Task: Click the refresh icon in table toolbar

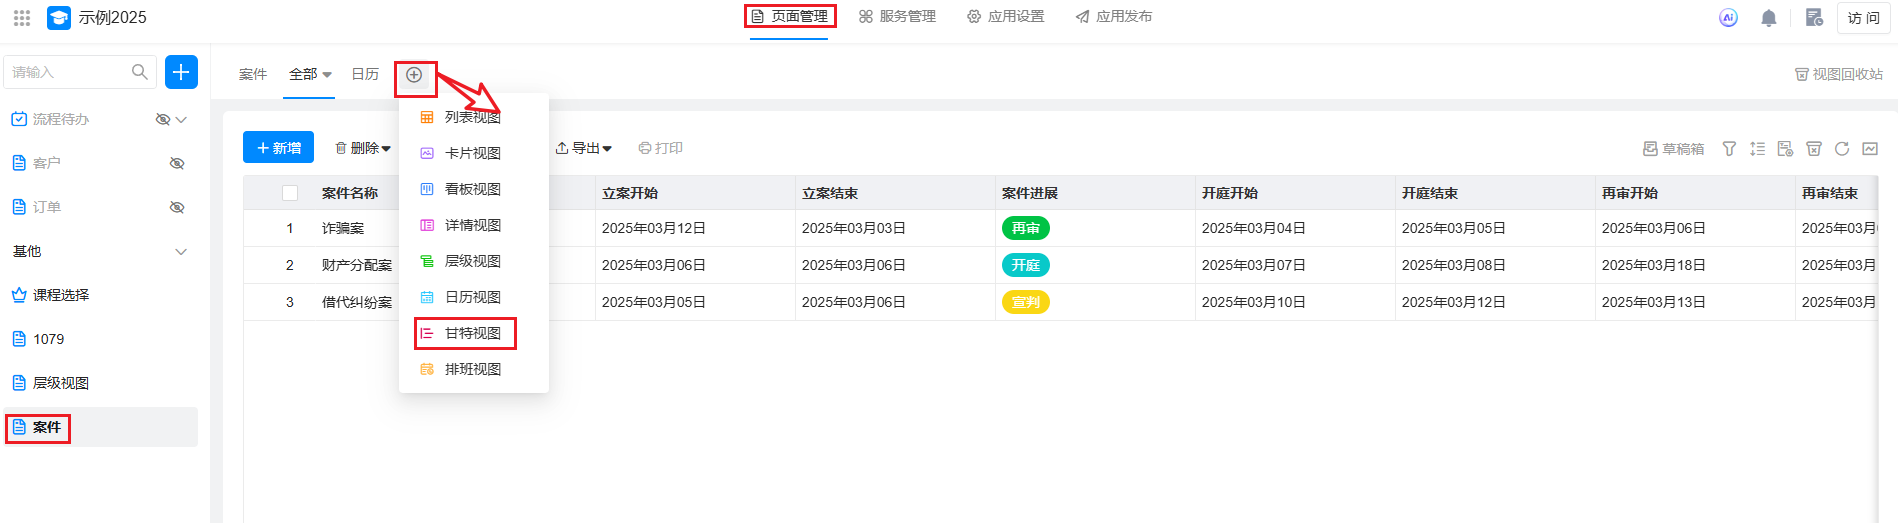Action: (1842, 149)
